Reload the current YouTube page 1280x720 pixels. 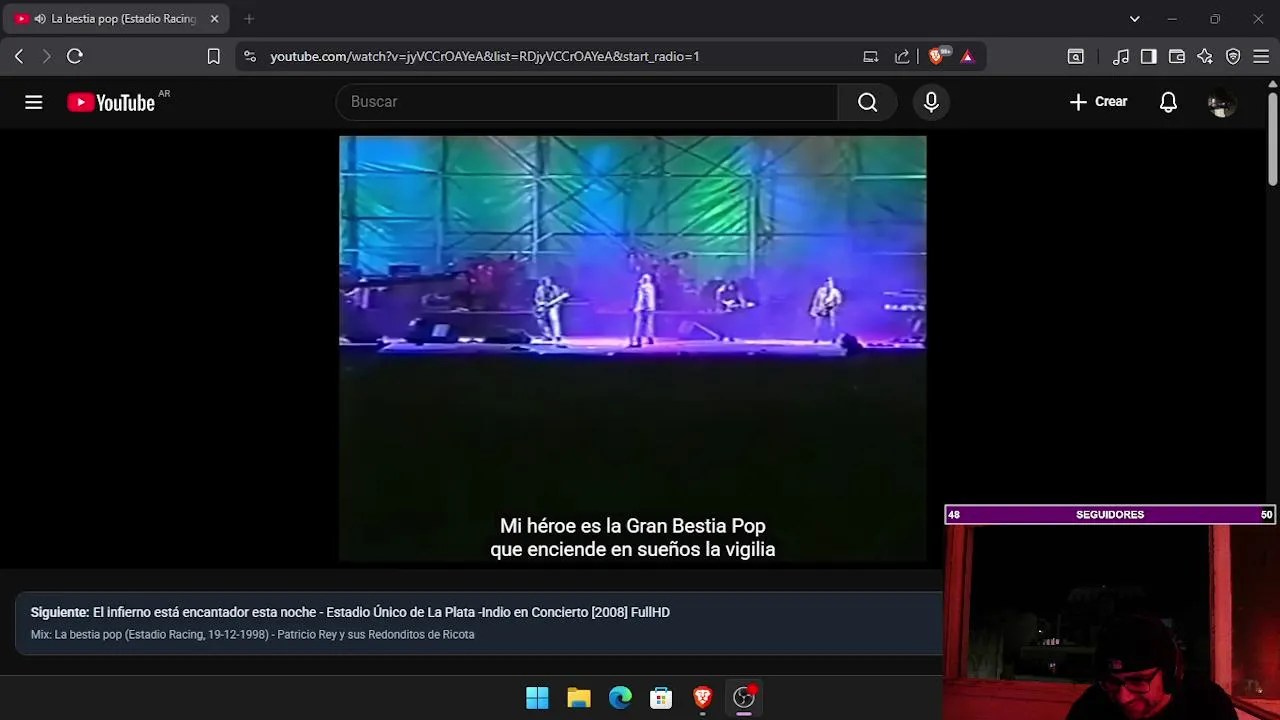click(75, 57)
